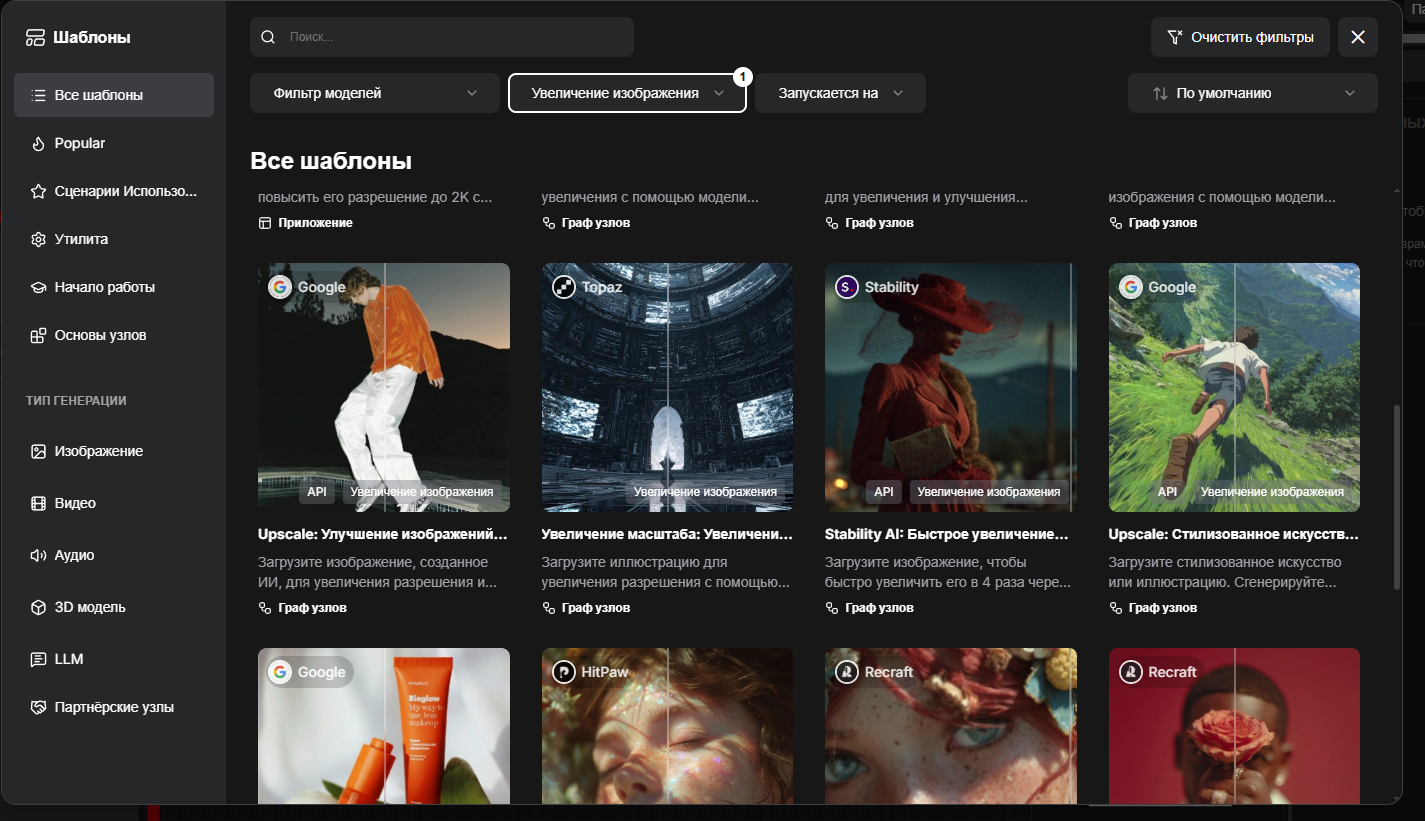Click the Google logo on the Стилизованное искусство card
The image size is (1425, 821).
1130,287
